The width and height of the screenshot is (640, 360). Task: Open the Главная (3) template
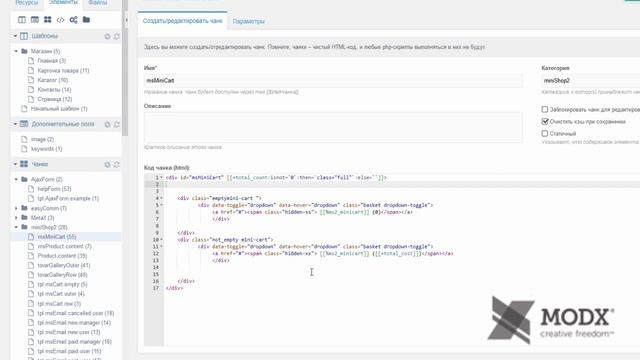51,60
